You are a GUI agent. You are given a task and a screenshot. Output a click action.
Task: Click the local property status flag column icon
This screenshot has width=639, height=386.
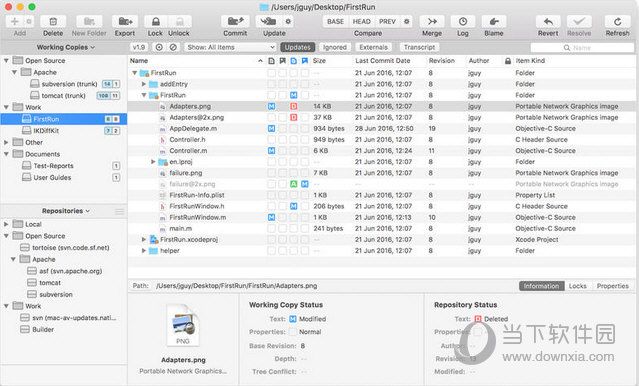point(282,61)
